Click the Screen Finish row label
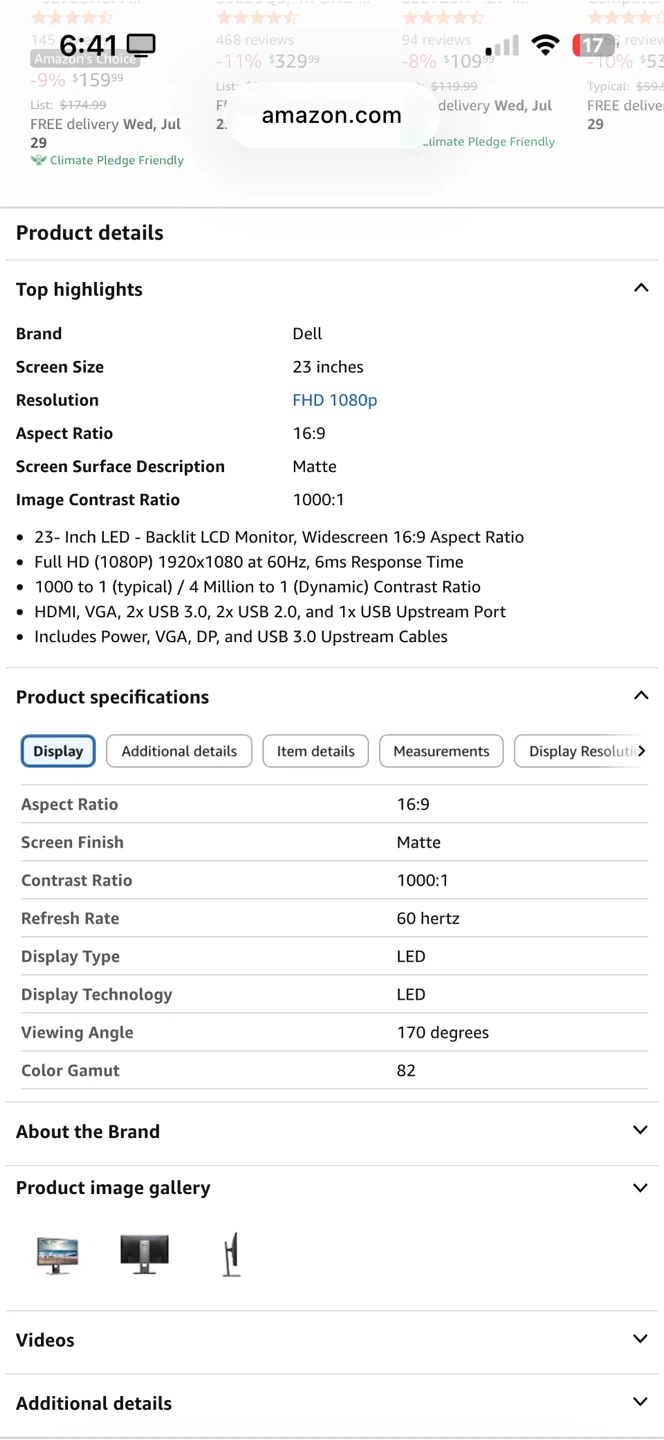The width and height of the screenshot is (664, 1440). click(72, 842)
